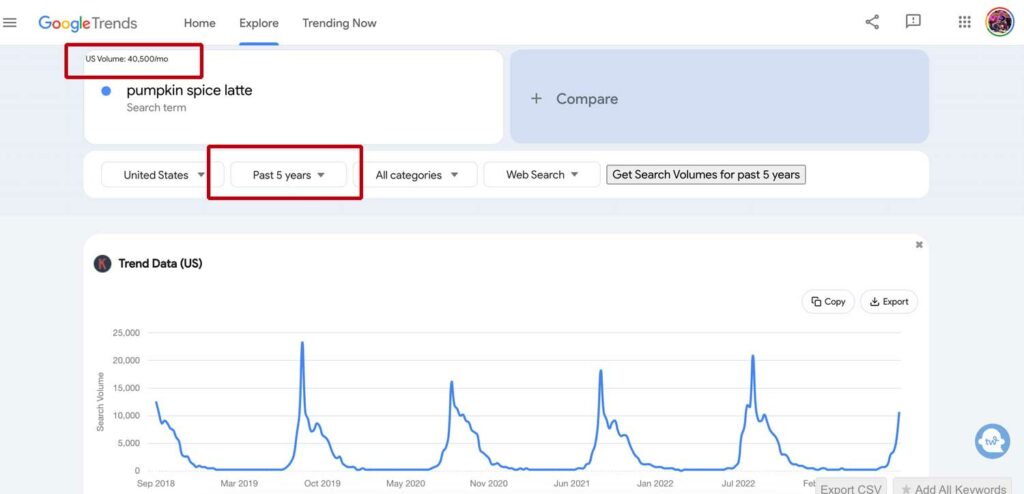Go to the Home tab
The height and width of the screenshot is (494, 1024).
pos(200,23)
